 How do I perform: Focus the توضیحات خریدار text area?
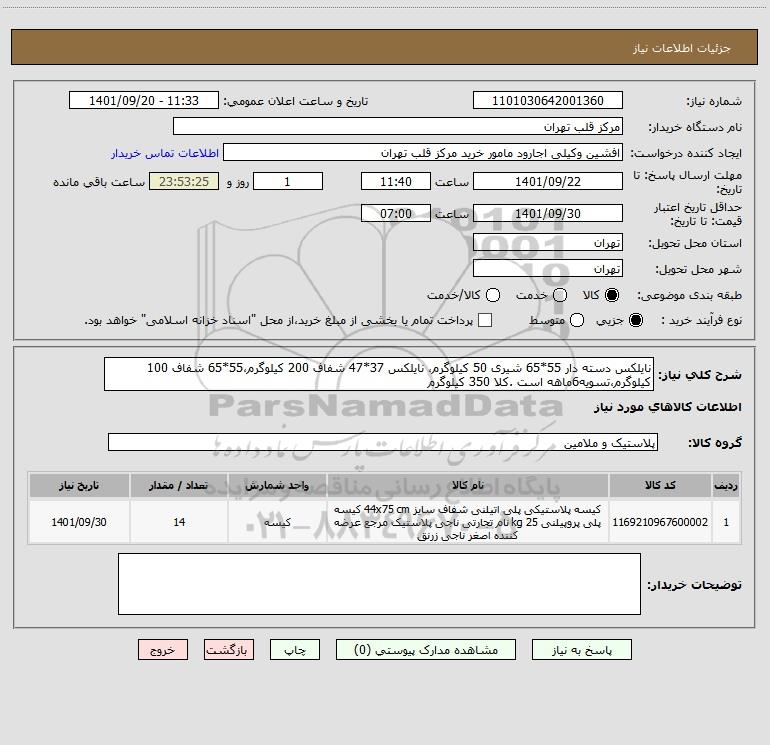379,584
